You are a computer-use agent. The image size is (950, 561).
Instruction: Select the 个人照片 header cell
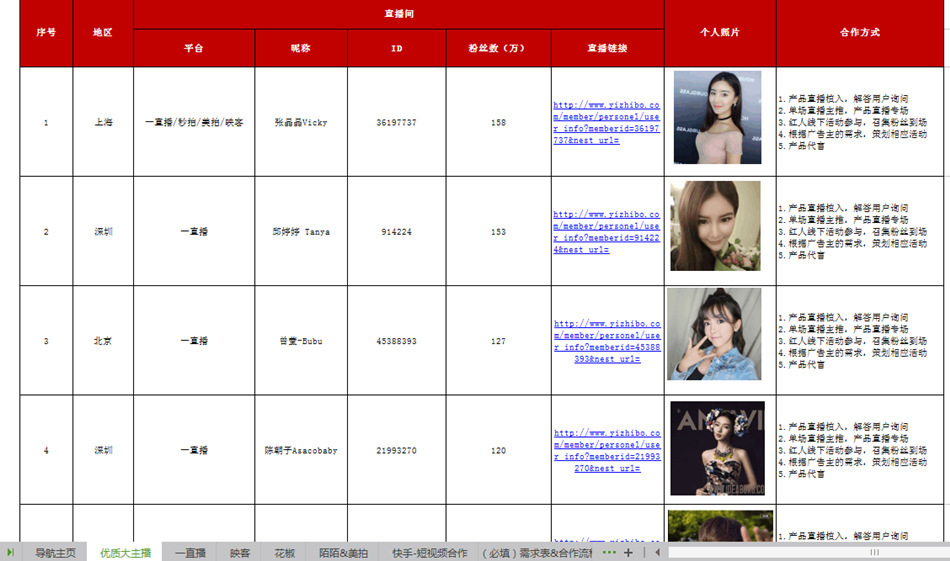[720, 33]
